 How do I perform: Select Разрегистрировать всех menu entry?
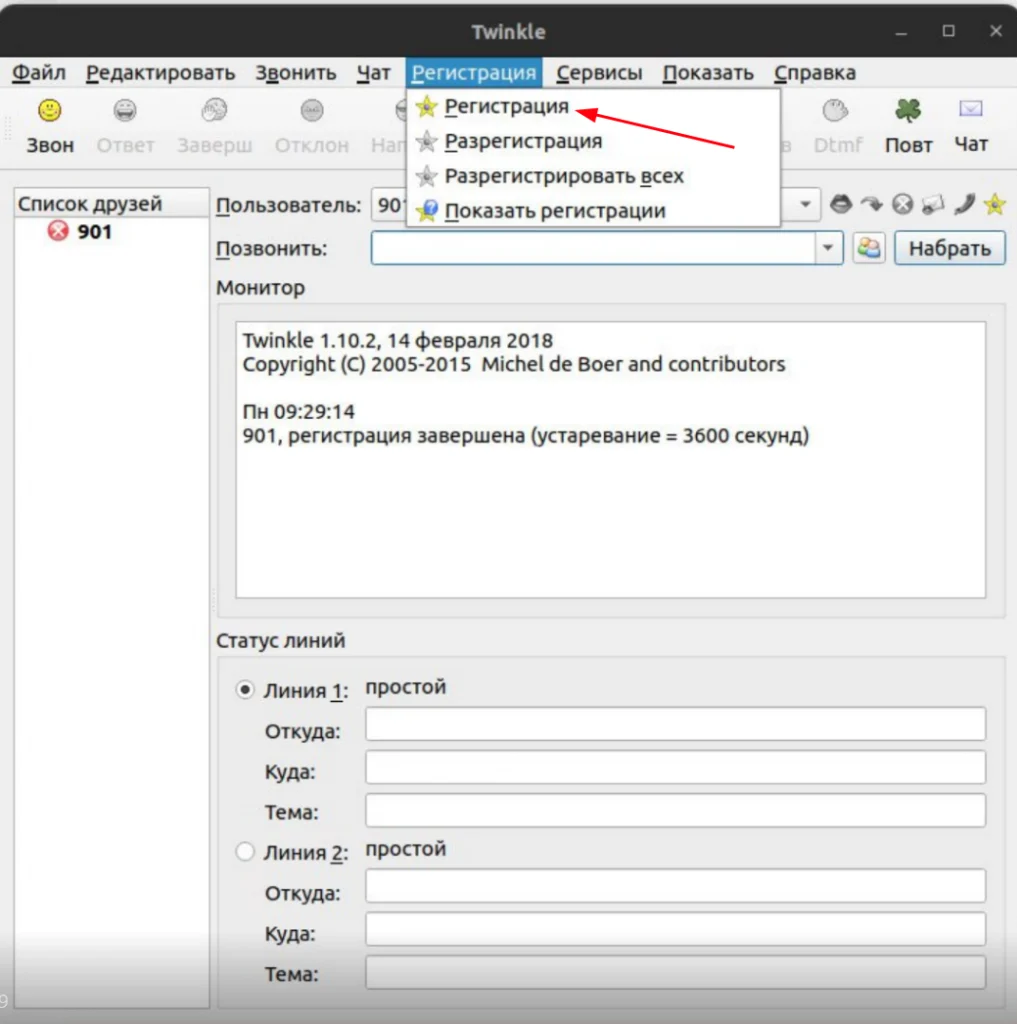(x=593, y=176)
